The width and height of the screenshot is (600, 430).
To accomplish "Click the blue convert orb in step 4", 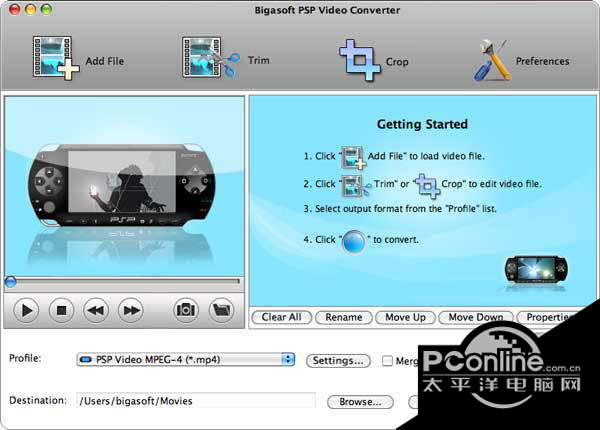I will pyautogui.click(x=354, y=242).
